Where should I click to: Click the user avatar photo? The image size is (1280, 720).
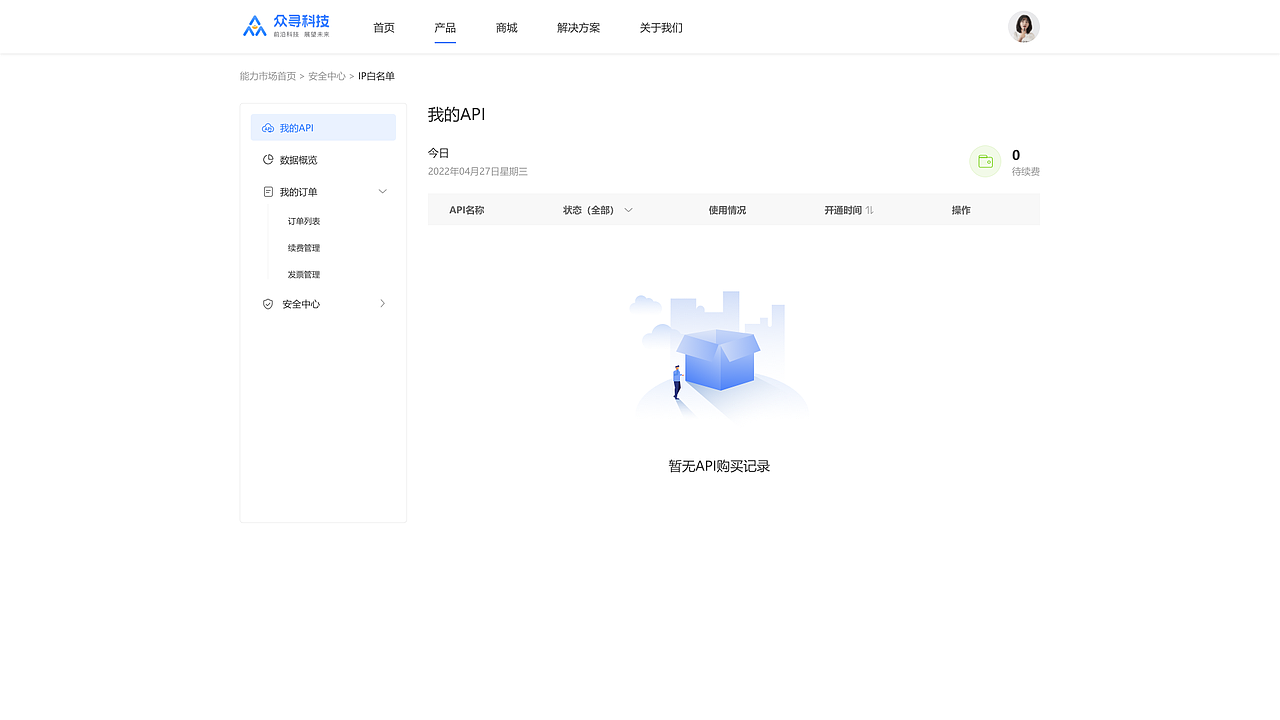point(1023,26)
